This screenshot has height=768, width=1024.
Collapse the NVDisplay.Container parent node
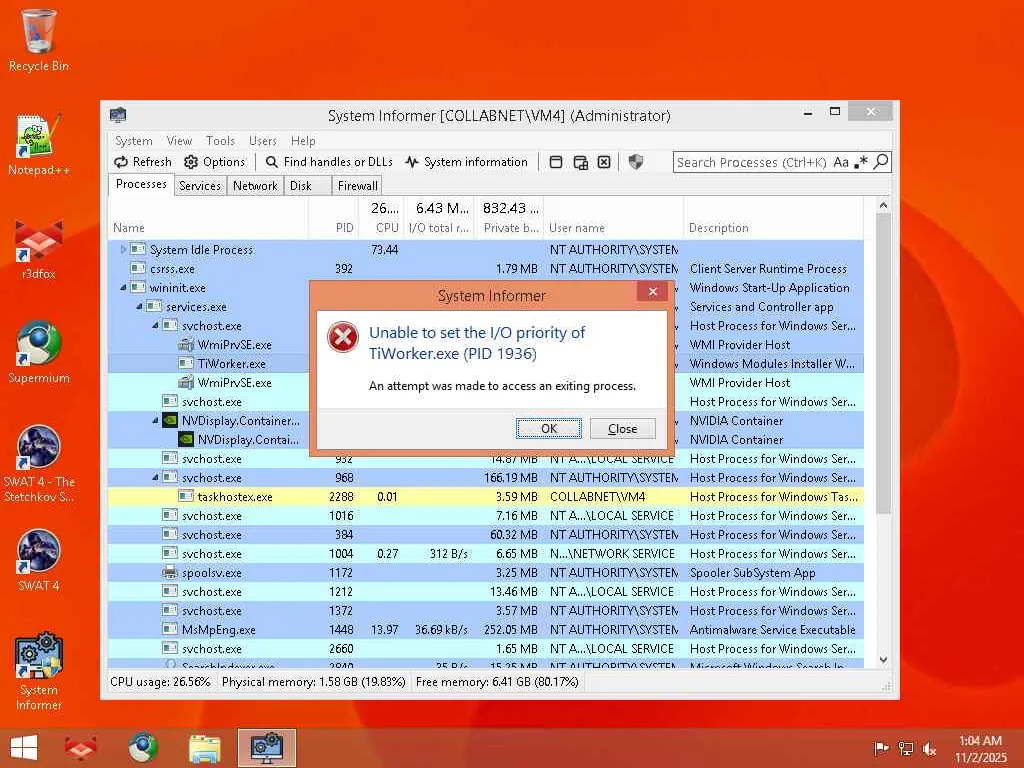coord(155,421)
